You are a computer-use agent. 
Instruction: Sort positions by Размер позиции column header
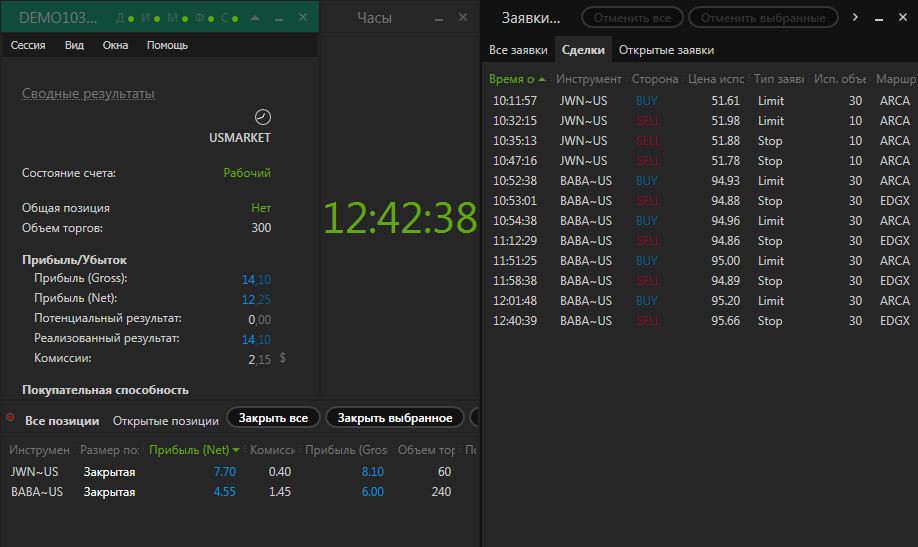click(x=109, y=450)
